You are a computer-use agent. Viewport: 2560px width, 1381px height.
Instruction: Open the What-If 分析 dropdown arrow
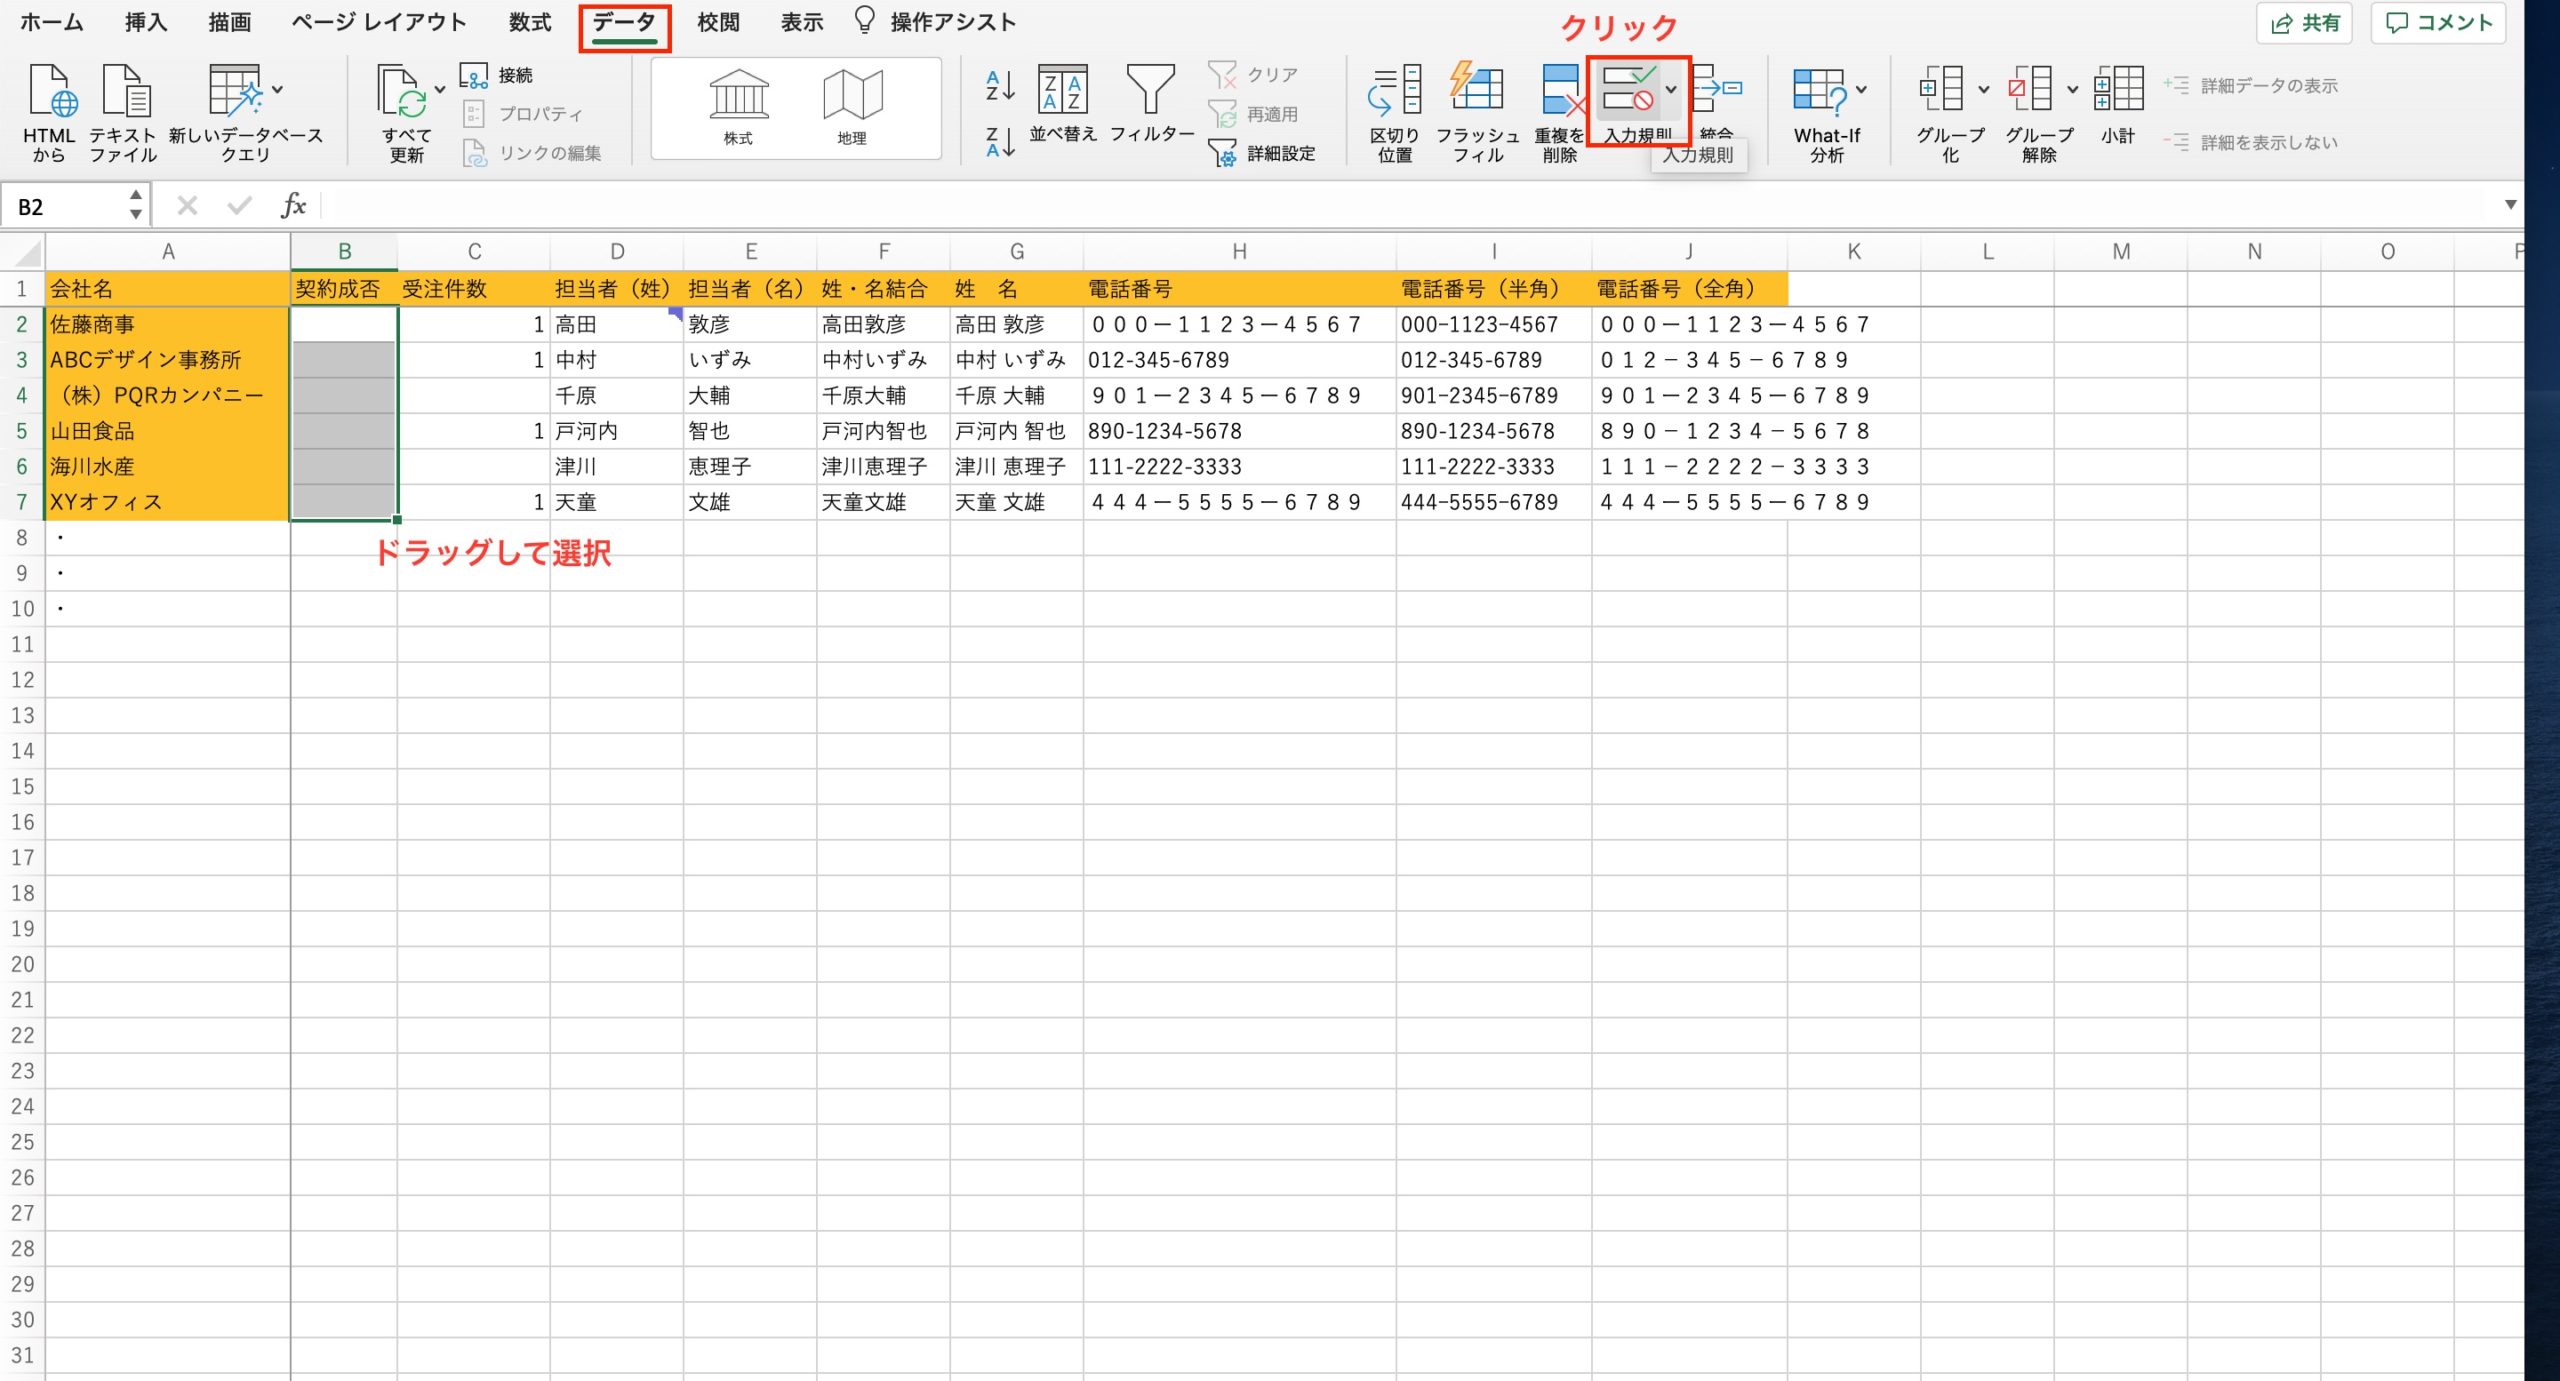coord(1861,90)
